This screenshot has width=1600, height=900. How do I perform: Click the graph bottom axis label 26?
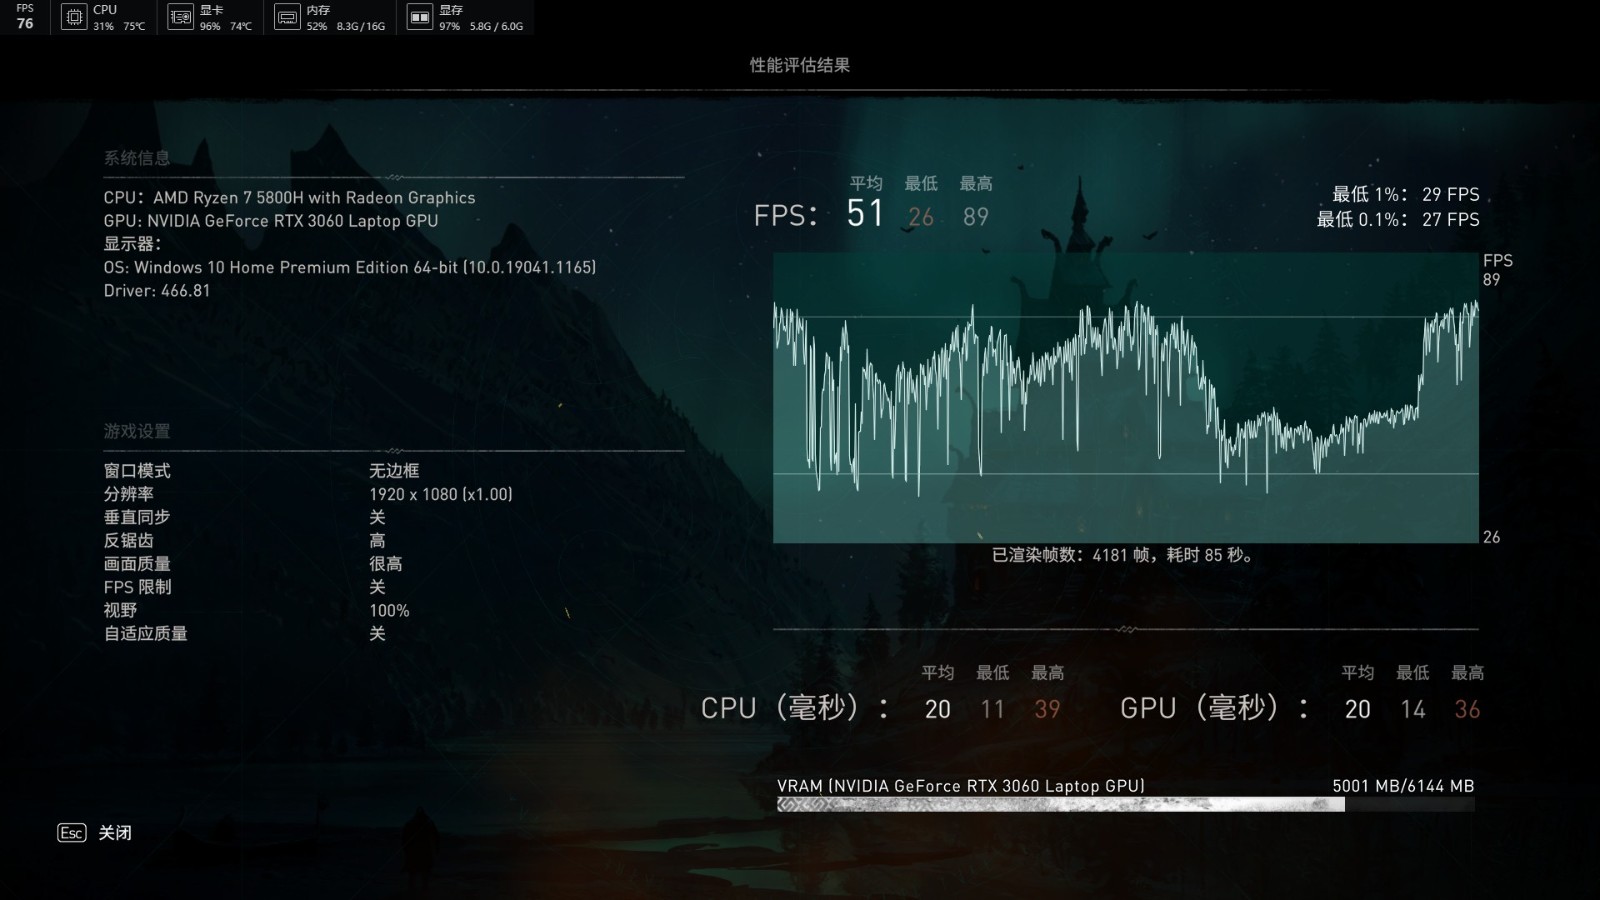click(x=1491, y=537)
